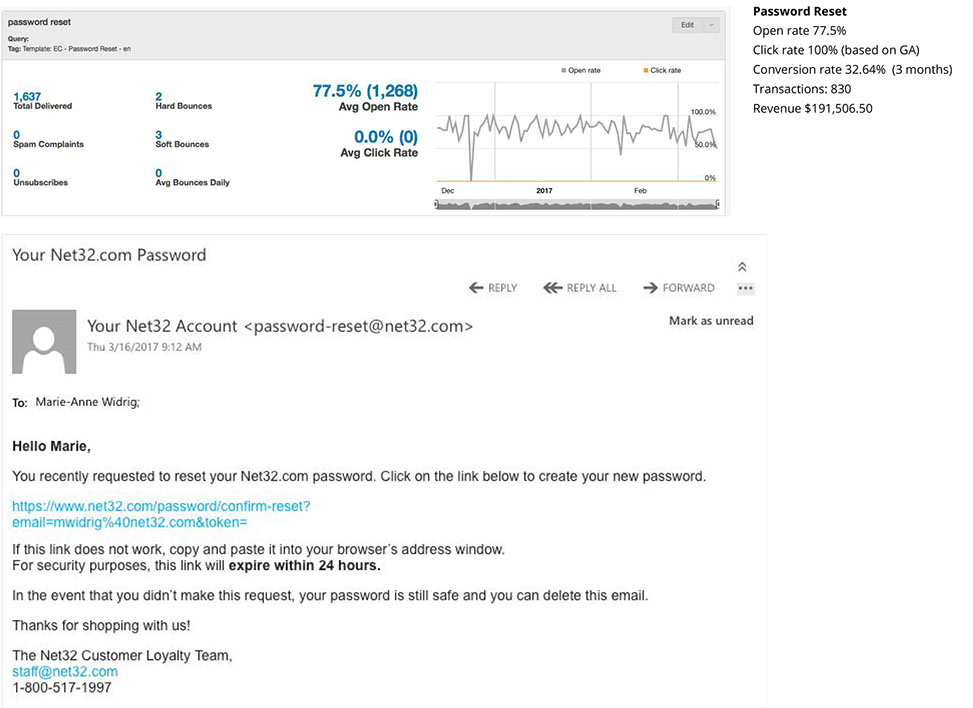Image resolution: width=973 pixels, height=708 pixels.
Task: Click the Dec label on chart axis
Action: pyautogui.click(x=447, y=190)
